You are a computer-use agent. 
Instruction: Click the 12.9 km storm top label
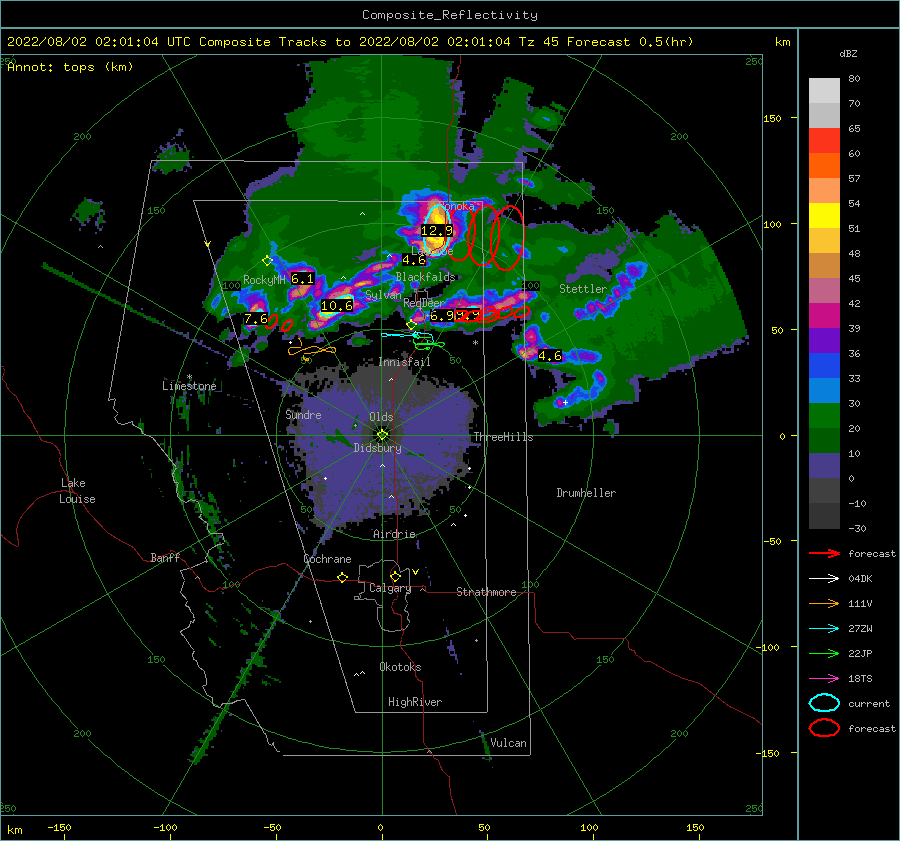pos(437,231)
